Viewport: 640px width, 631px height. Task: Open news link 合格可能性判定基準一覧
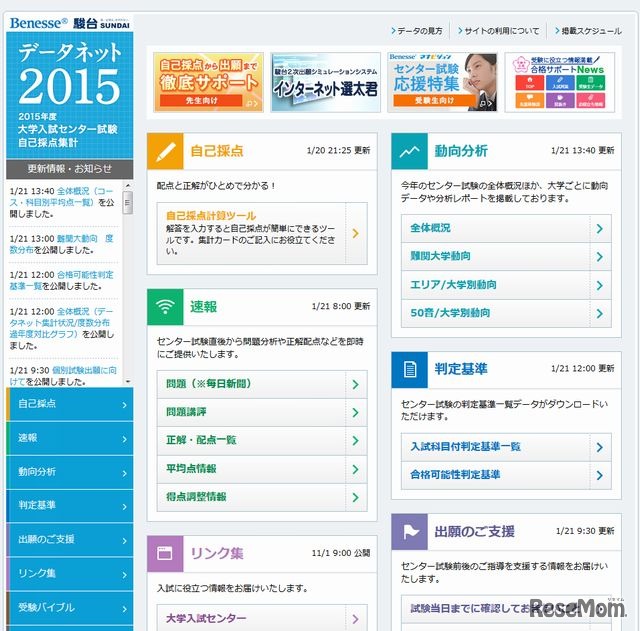(61, 280)
